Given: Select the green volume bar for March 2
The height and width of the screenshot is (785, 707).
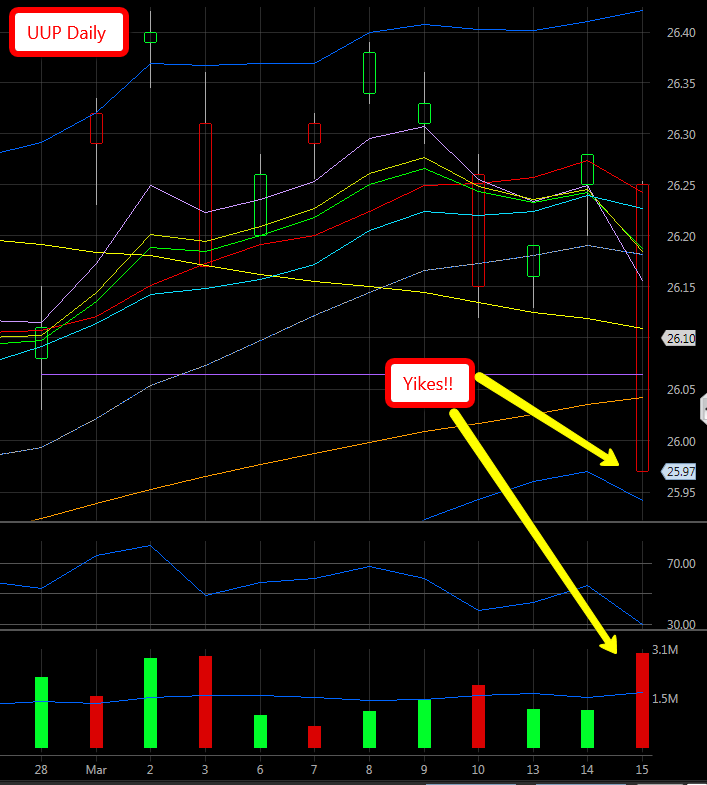Looking at the screenshot, I should tap(151, 702).
